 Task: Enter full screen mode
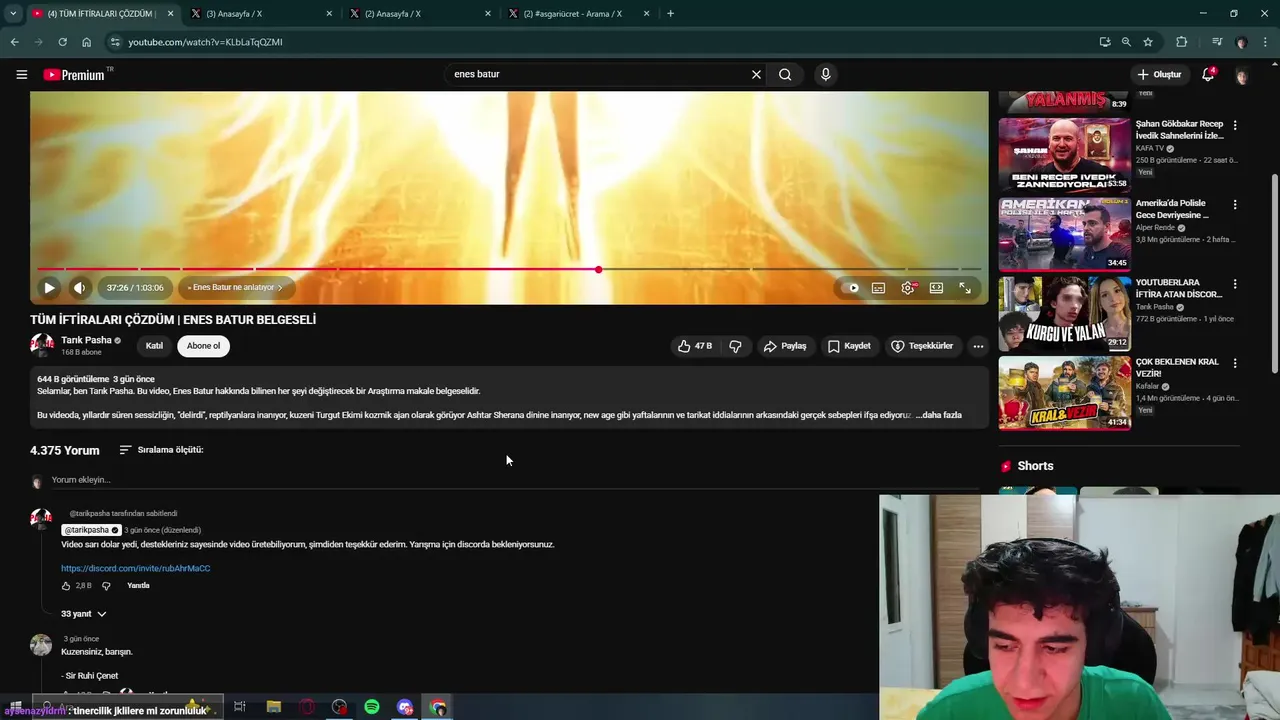[x=965, y=288]
